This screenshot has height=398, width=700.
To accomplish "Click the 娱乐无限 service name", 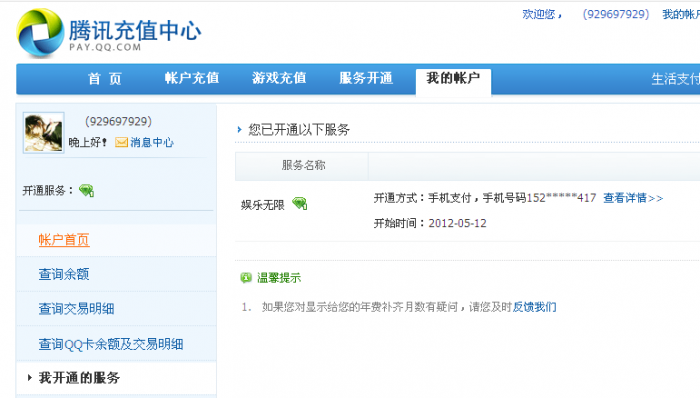I will pyautogui.click(x=262, y=205).
